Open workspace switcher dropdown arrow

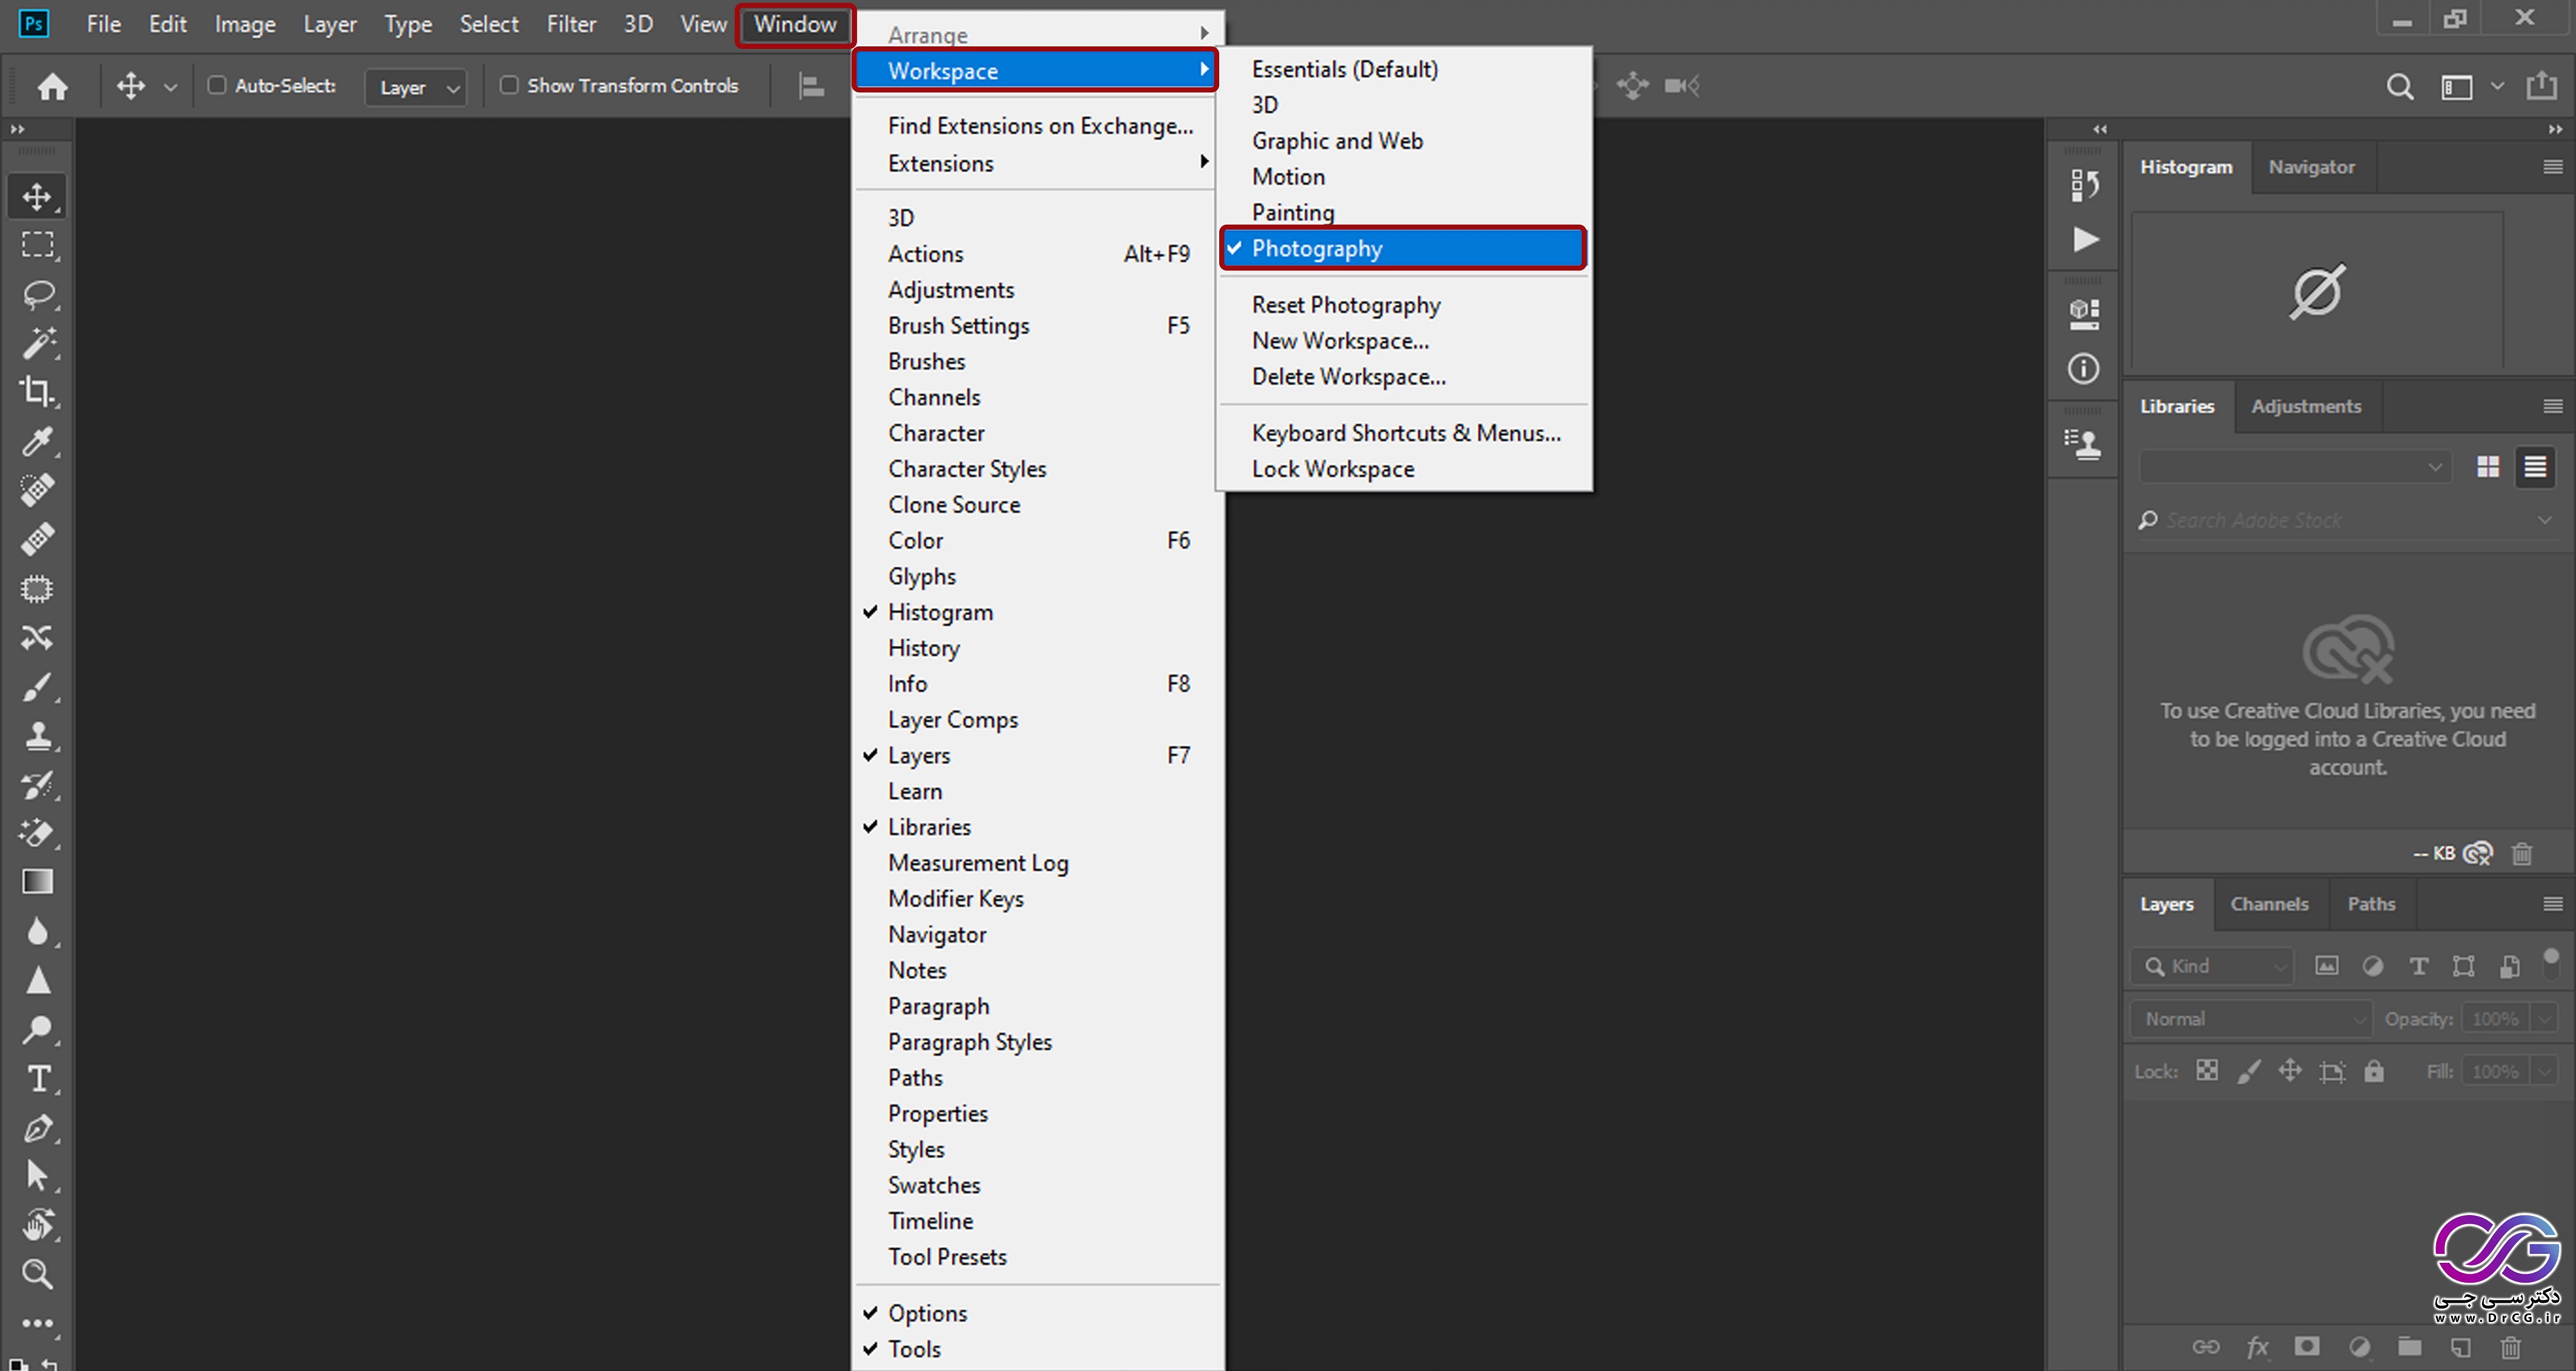[2498, 86]
